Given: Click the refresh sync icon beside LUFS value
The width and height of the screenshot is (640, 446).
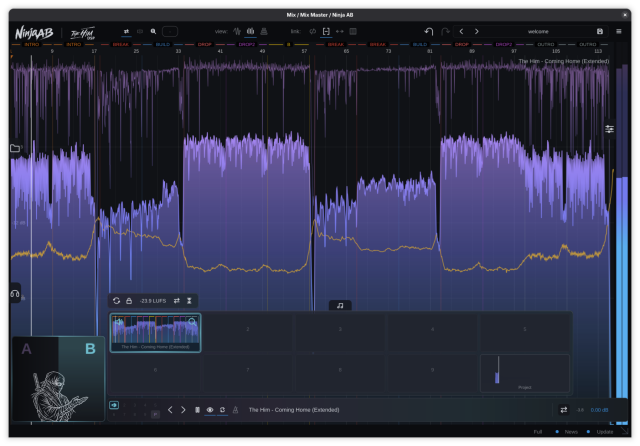Looking at the screenshot, I should [116, 301].
